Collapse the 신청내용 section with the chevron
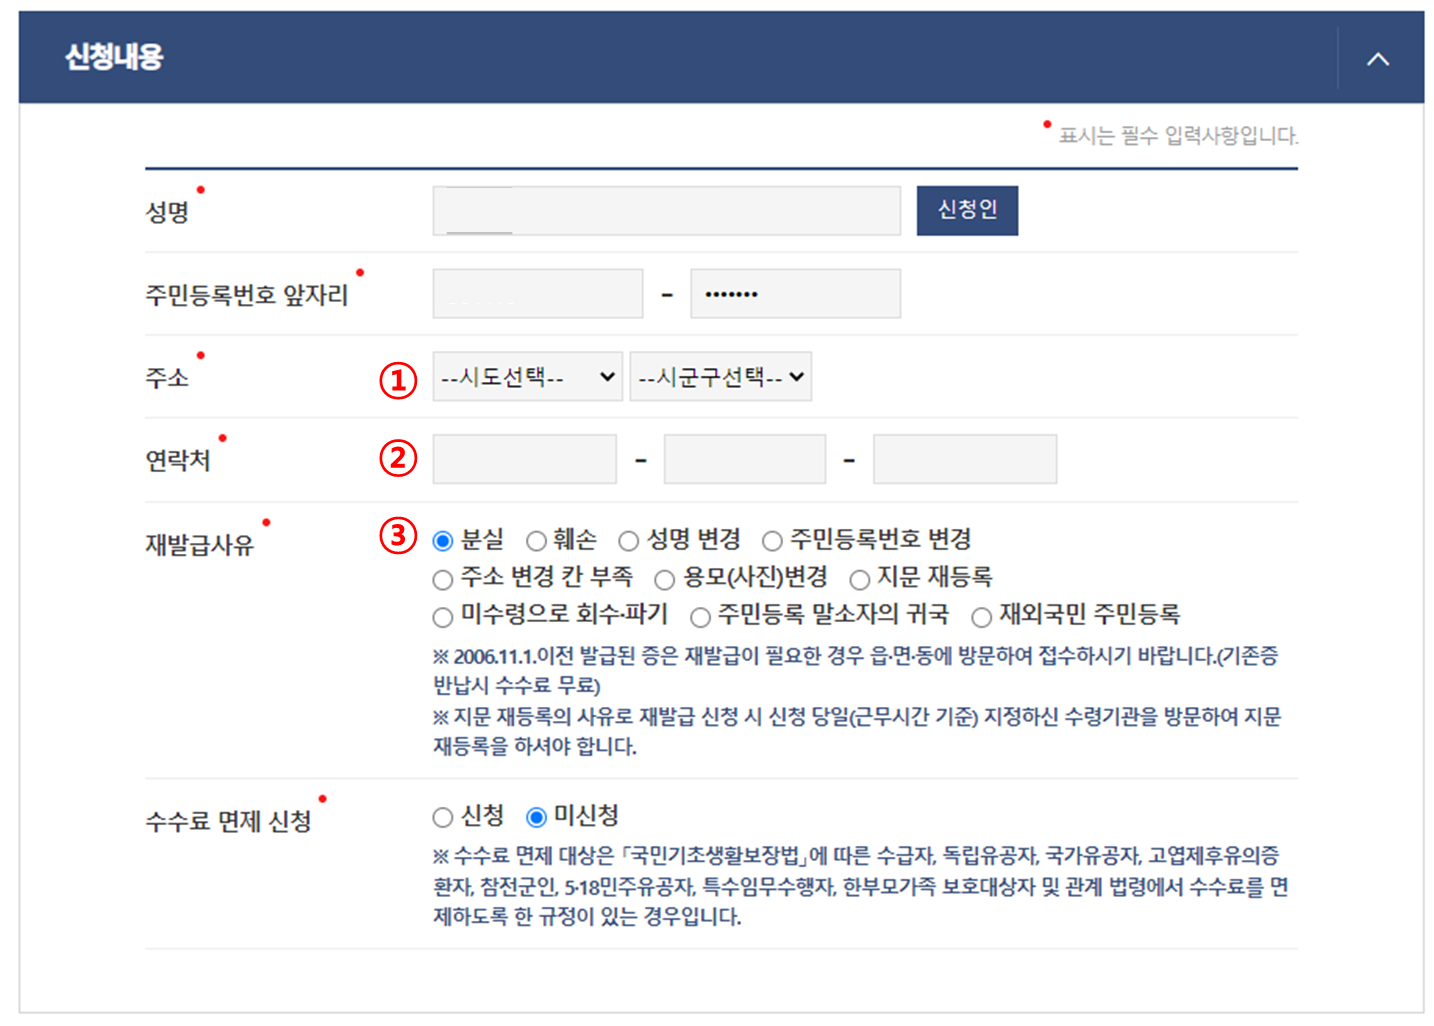Screen dimensions: 1434x1026 click(x=1378, y=59)
